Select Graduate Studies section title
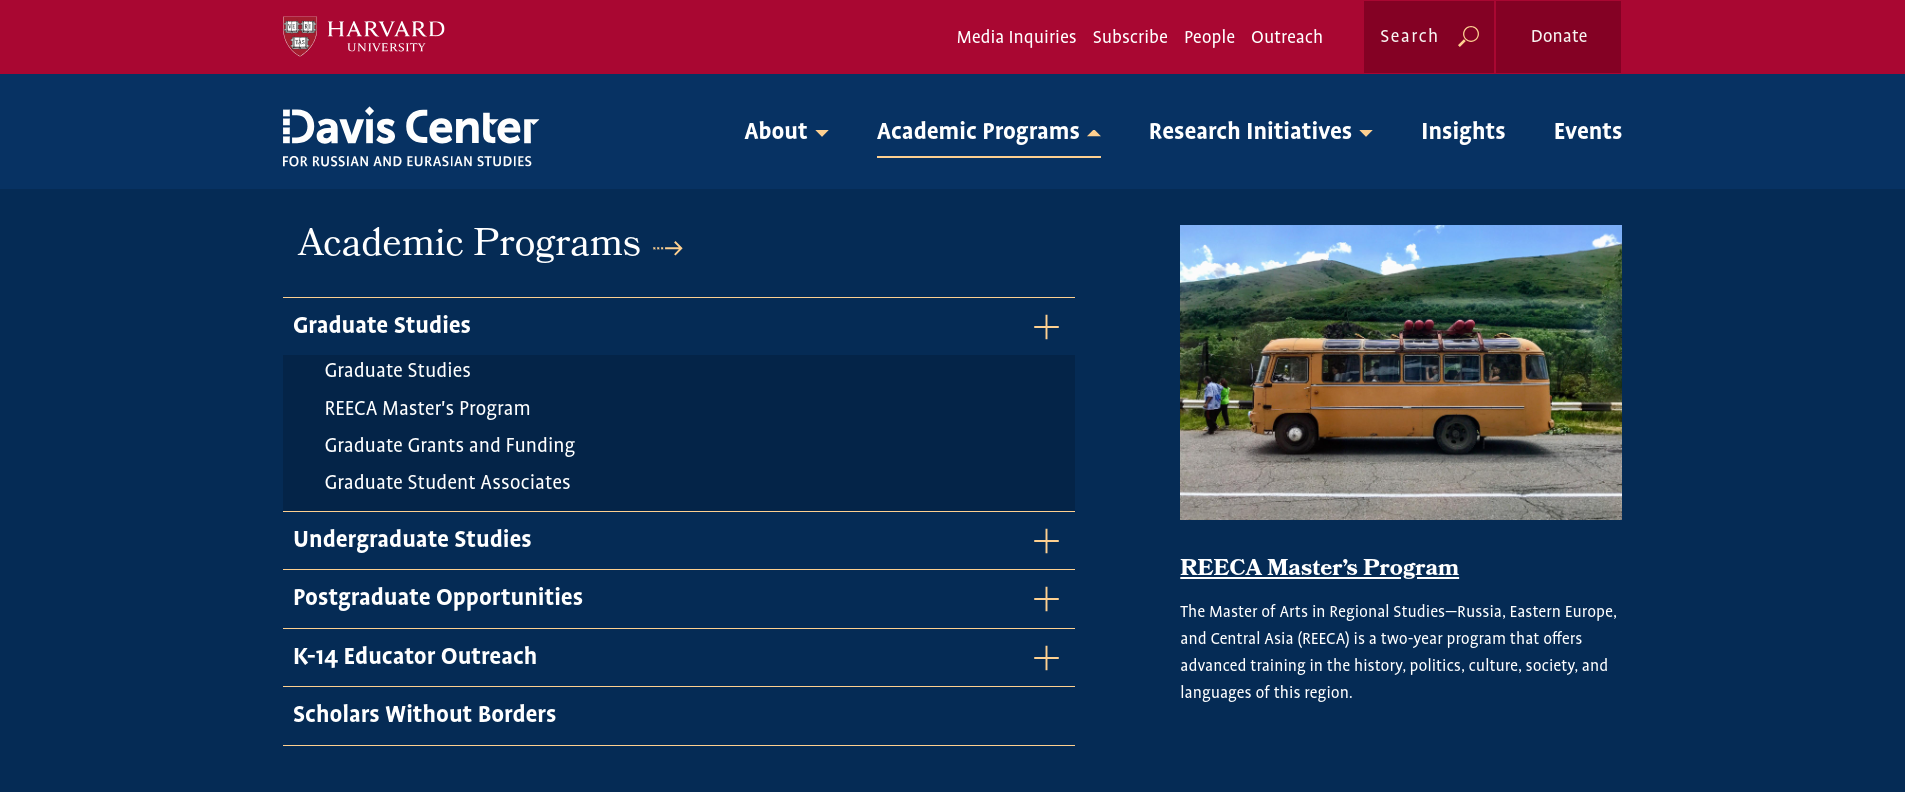 point(382,325)
